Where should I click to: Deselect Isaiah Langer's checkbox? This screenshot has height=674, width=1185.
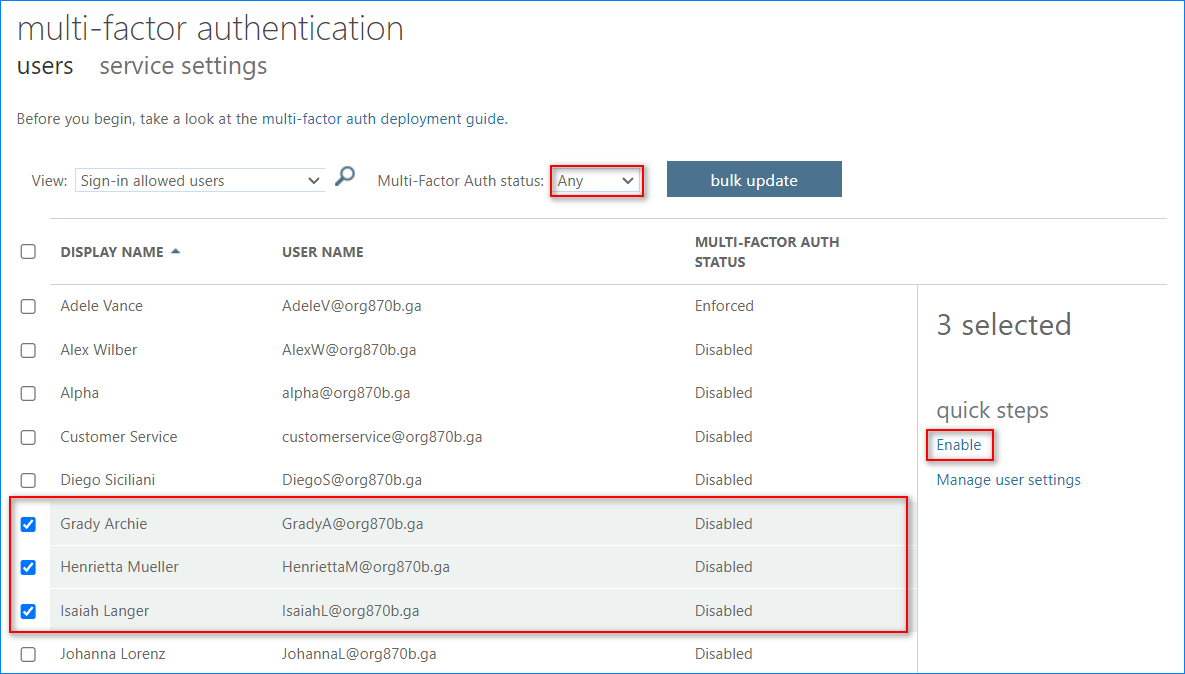(28, 611)
